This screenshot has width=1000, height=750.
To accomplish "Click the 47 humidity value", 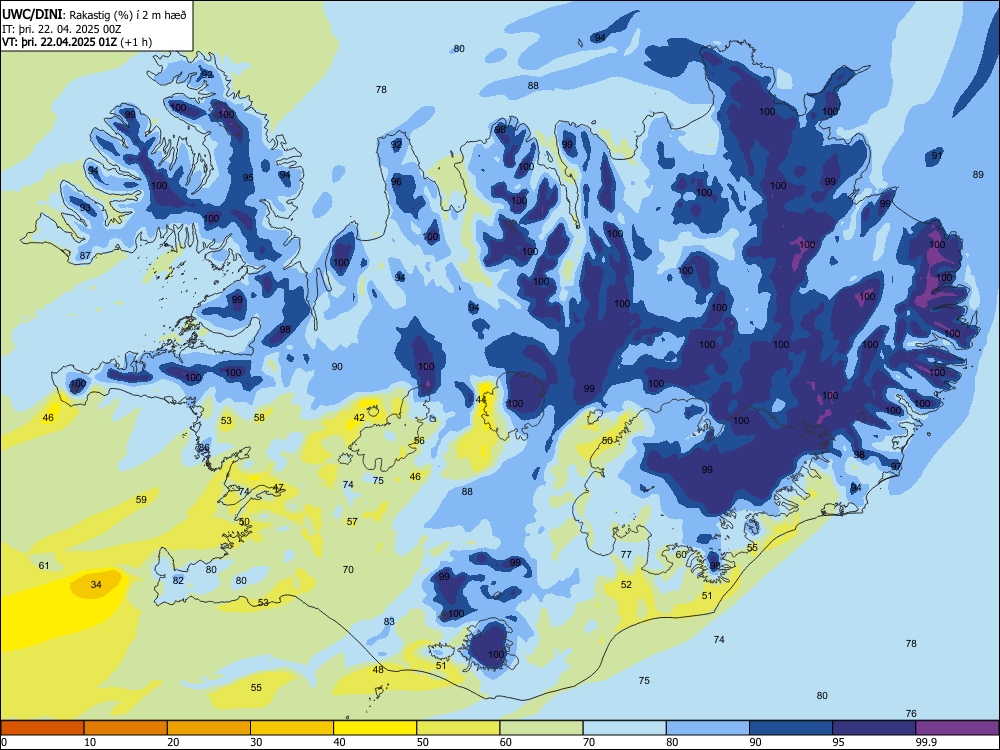I will point(278,487).
